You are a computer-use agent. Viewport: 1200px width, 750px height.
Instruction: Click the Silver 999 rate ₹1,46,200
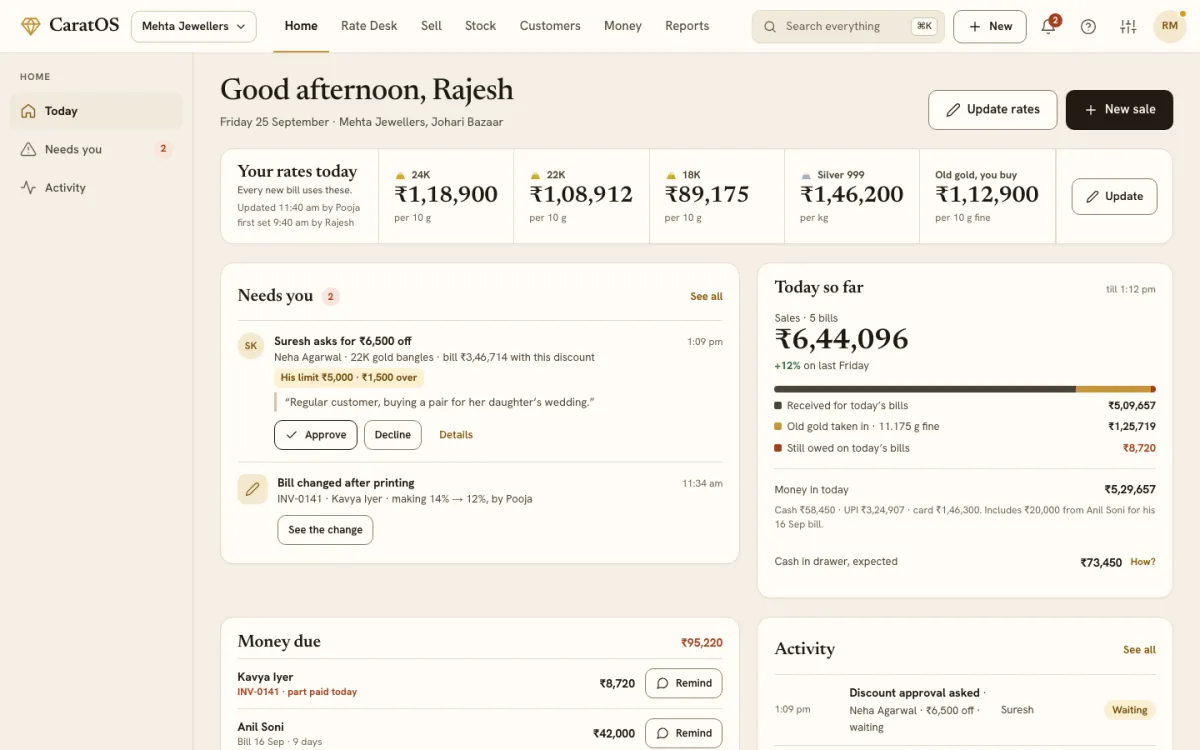pyautogui.click(x=852, y=194)
